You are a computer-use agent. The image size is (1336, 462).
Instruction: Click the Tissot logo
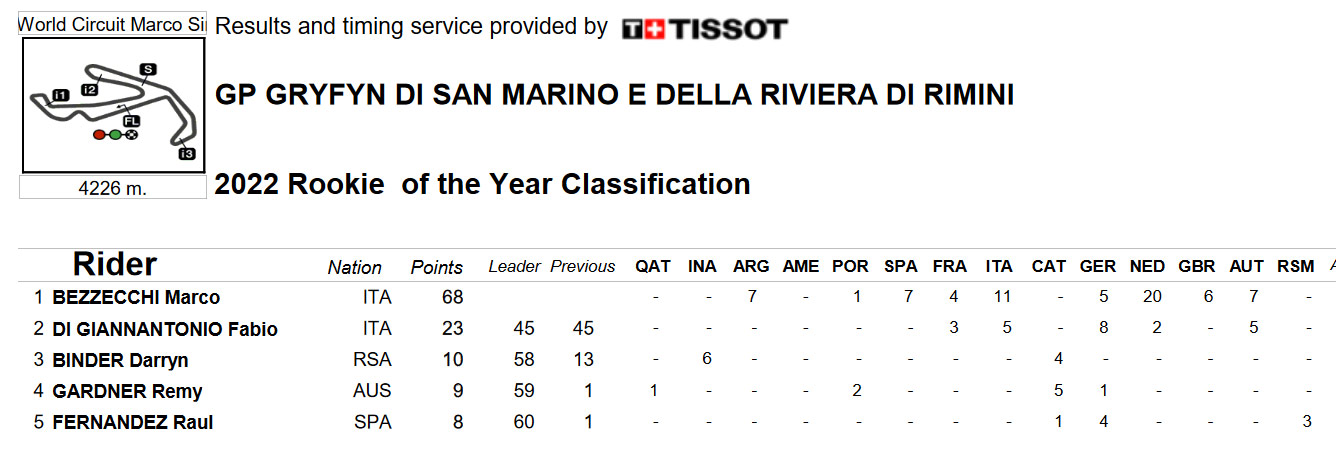(x=704, y=29)
